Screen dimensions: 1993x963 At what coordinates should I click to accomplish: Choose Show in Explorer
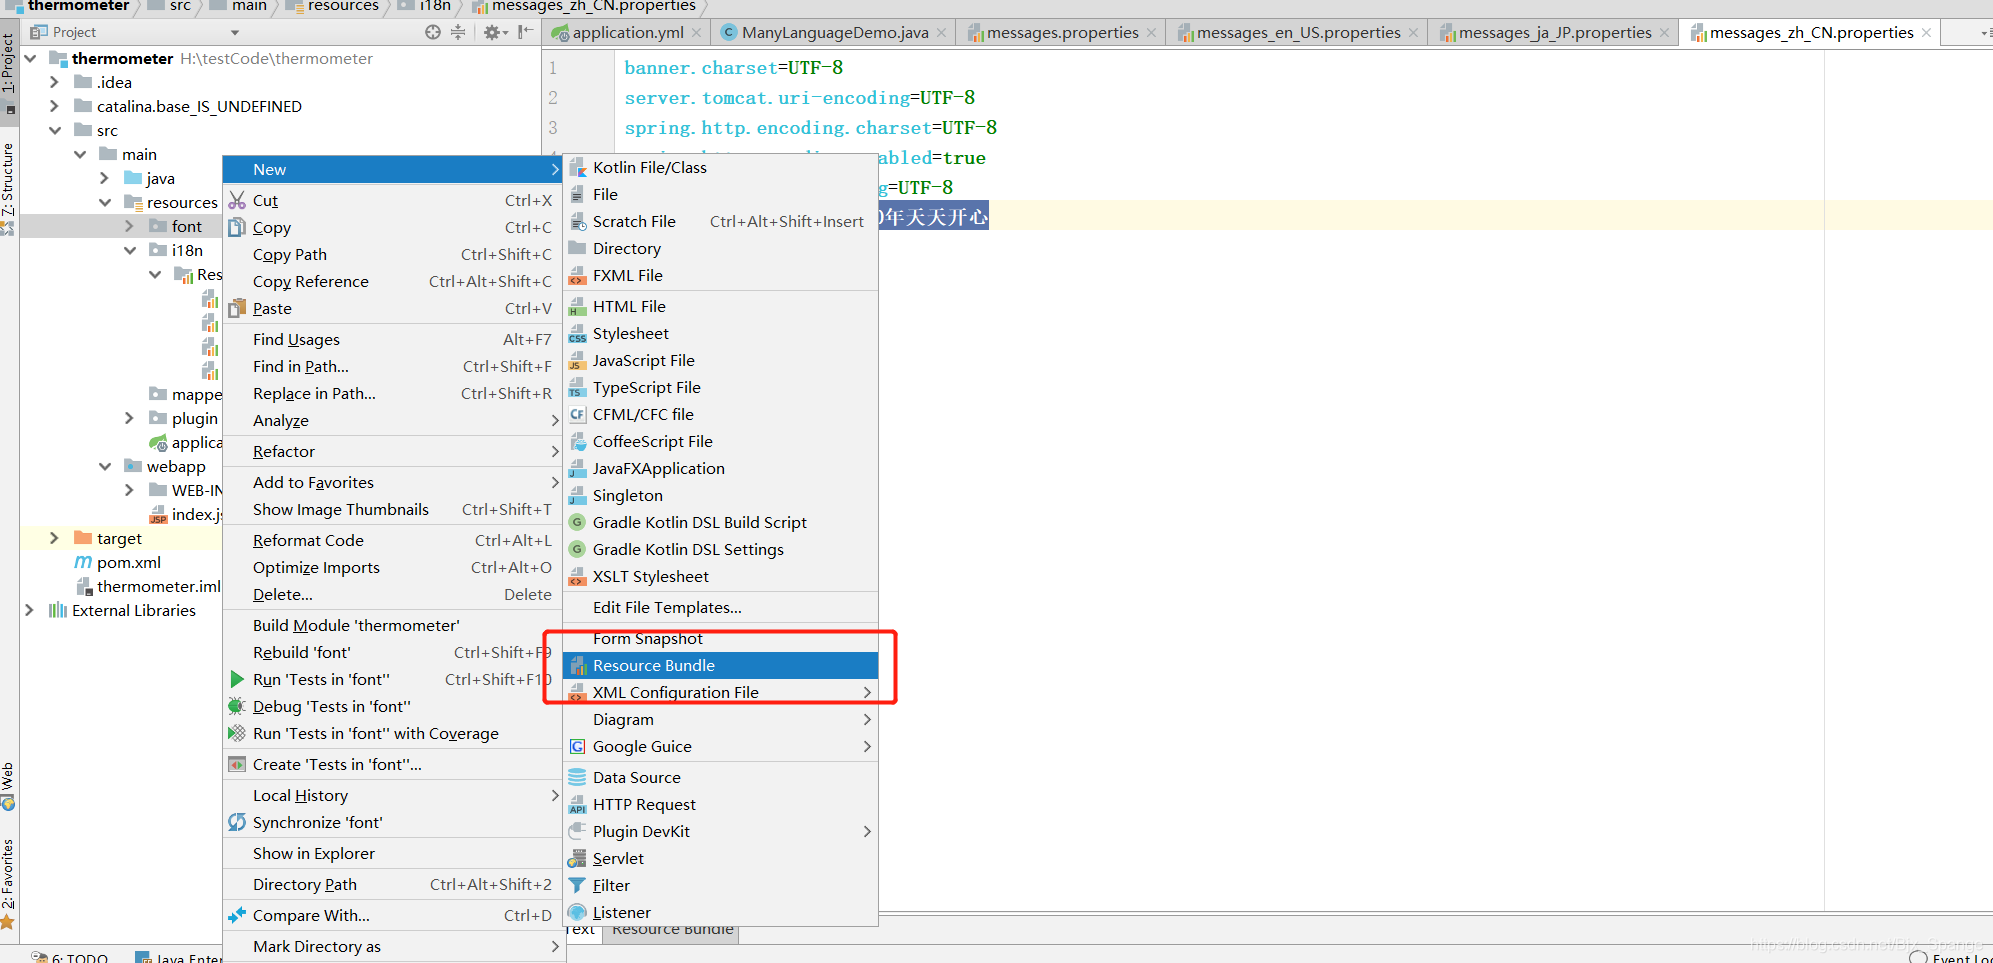point(391,853)
